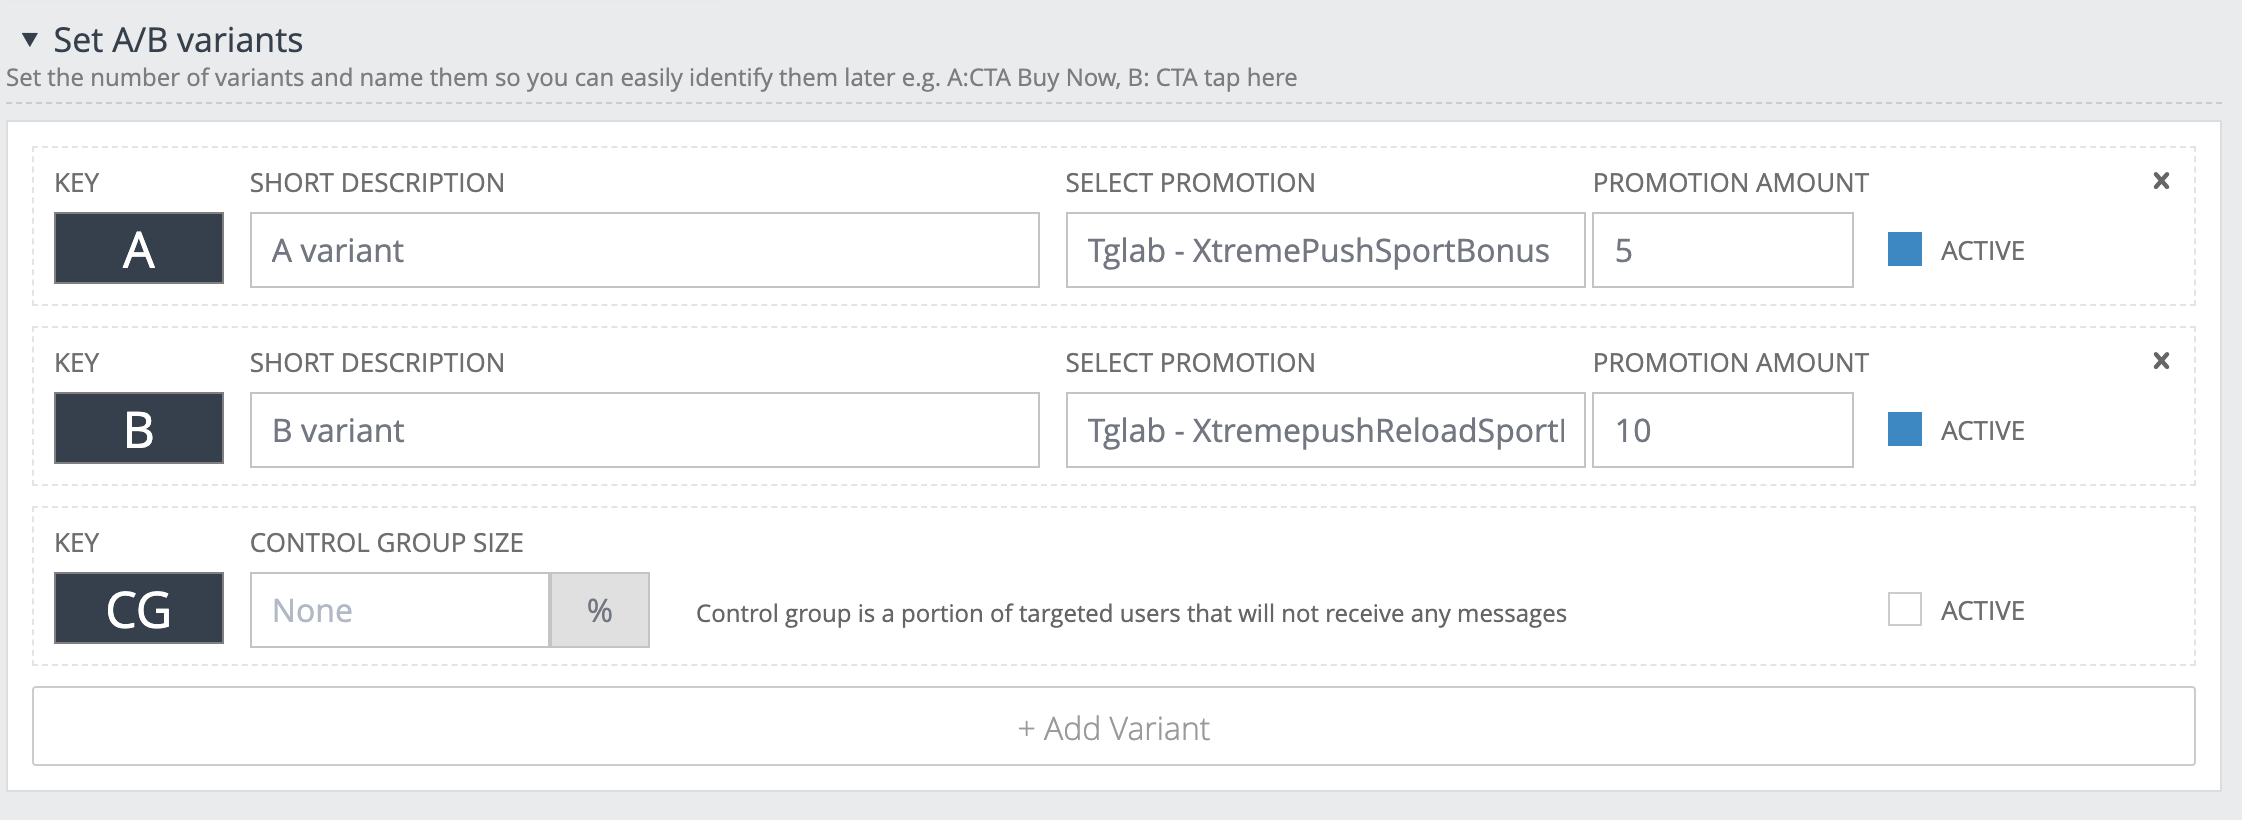
Task: Disable the Active checkbox for variant A
Action: click(x=1904, y=250)
